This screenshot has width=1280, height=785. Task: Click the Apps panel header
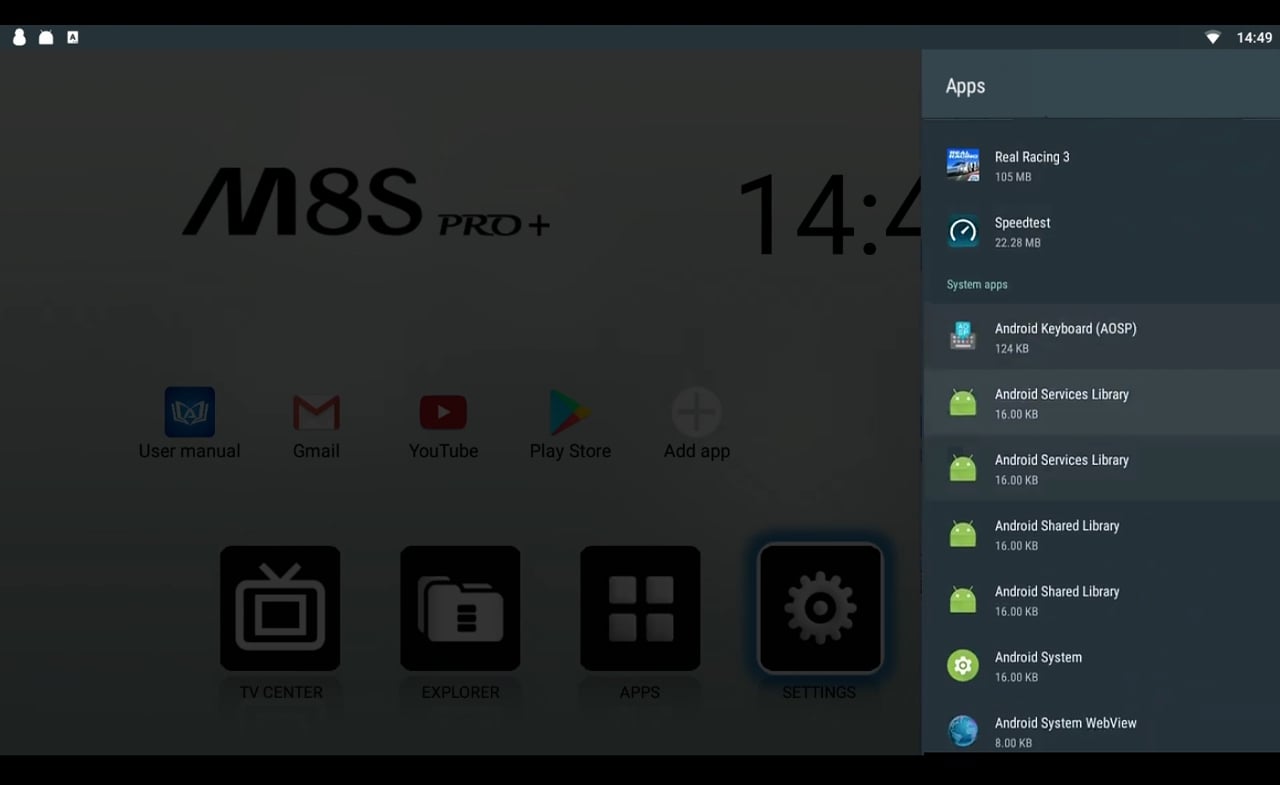pyautogui.click(x=965, y=86)
